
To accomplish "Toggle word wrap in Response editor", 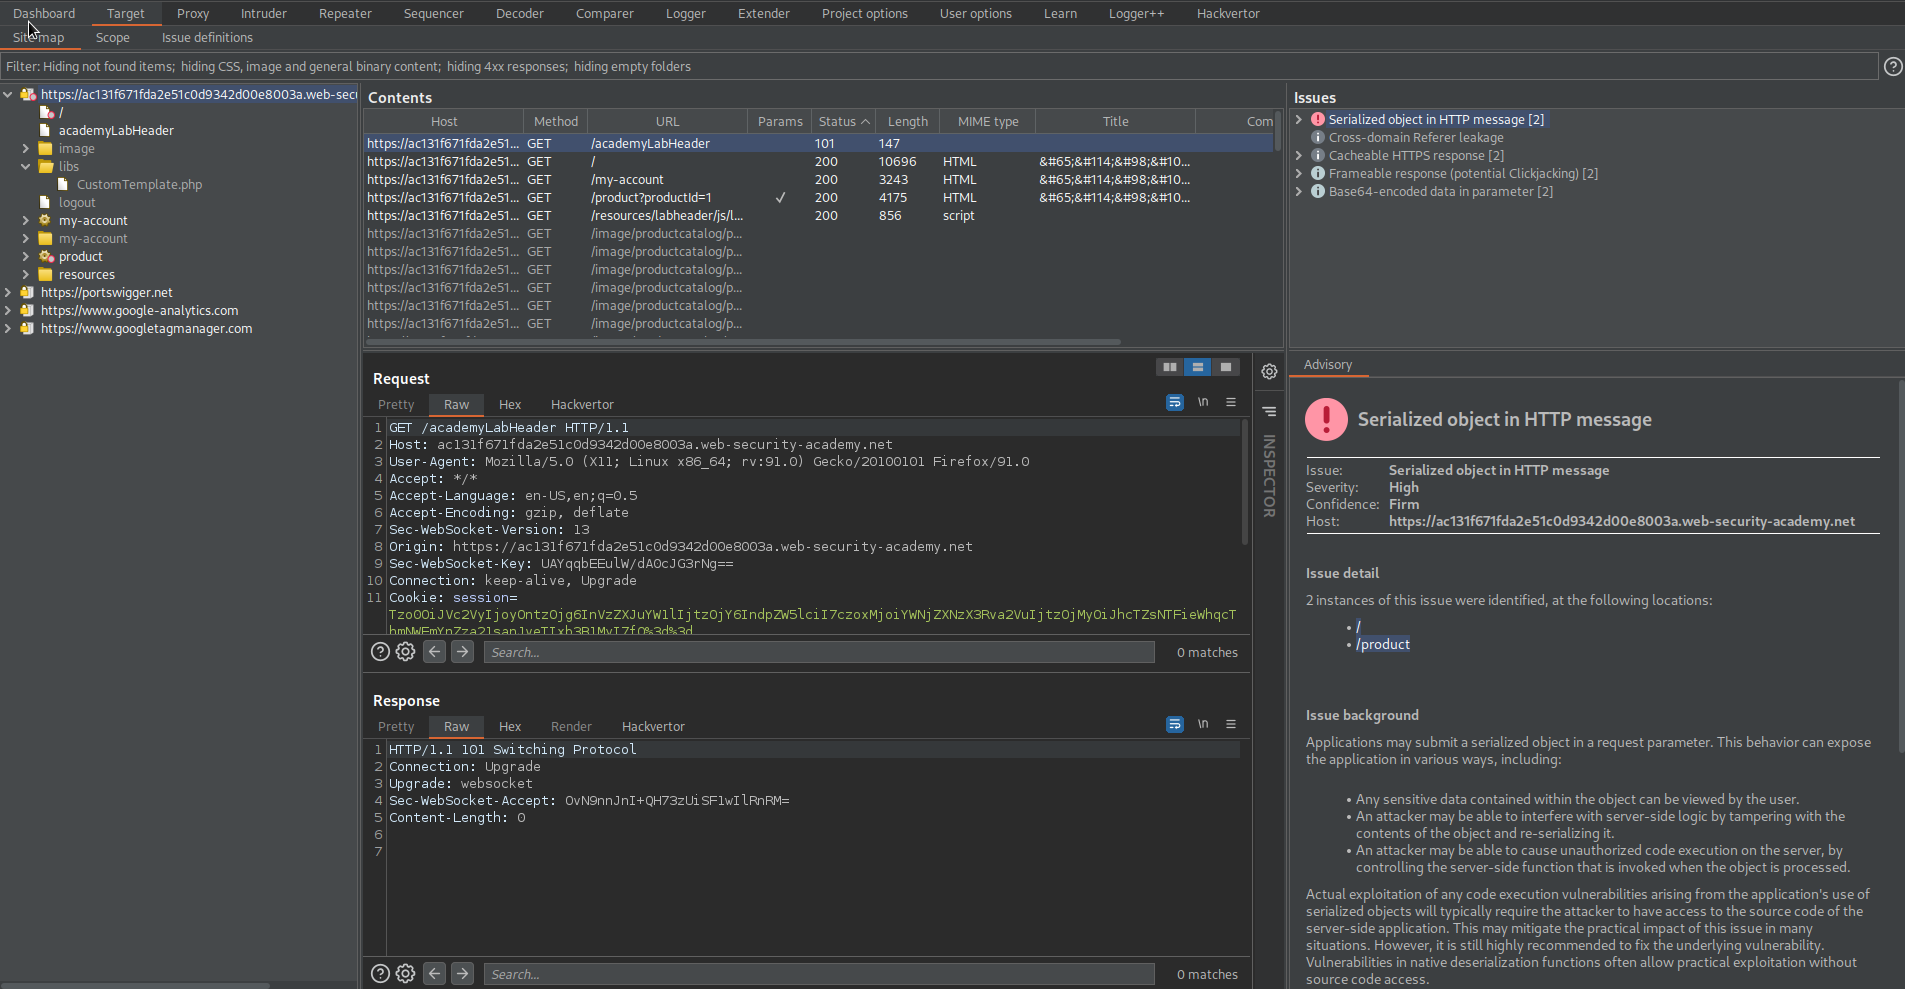I will coord(1175,724).
